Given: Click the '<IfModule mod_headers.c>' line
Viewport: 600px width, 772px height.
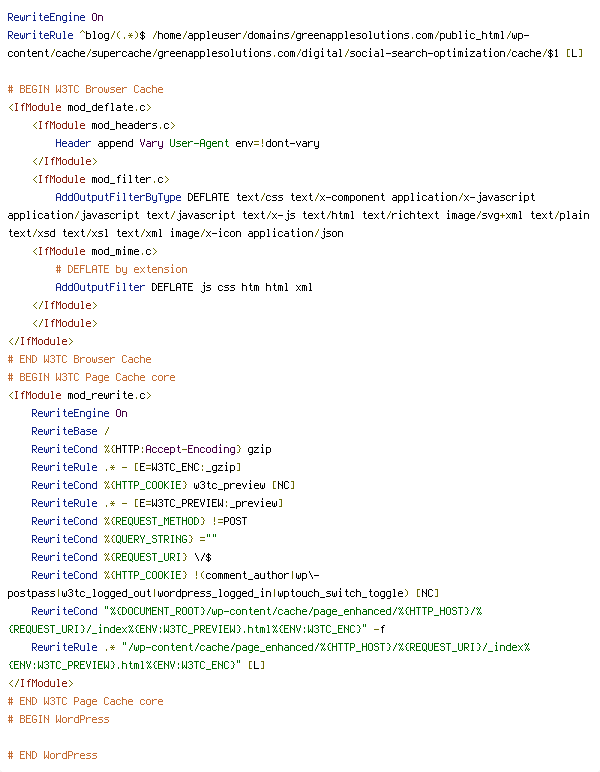Looking at the screenshot, I should 103,125.
